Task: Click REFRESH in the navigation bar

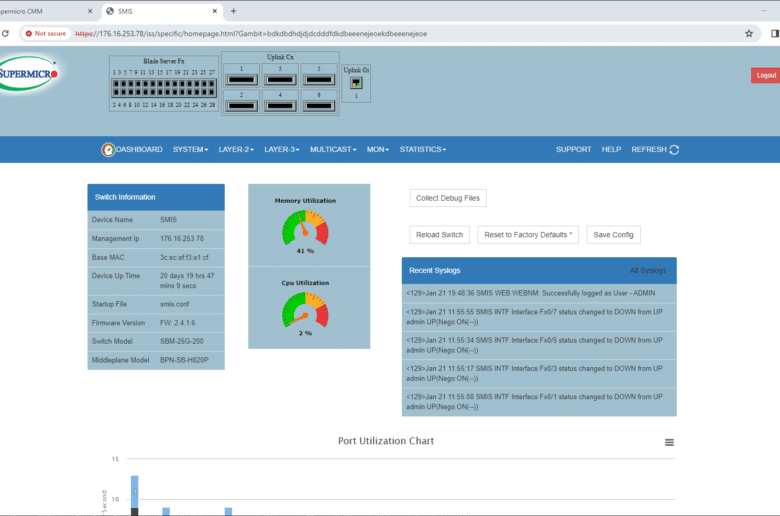Action: 649,149
